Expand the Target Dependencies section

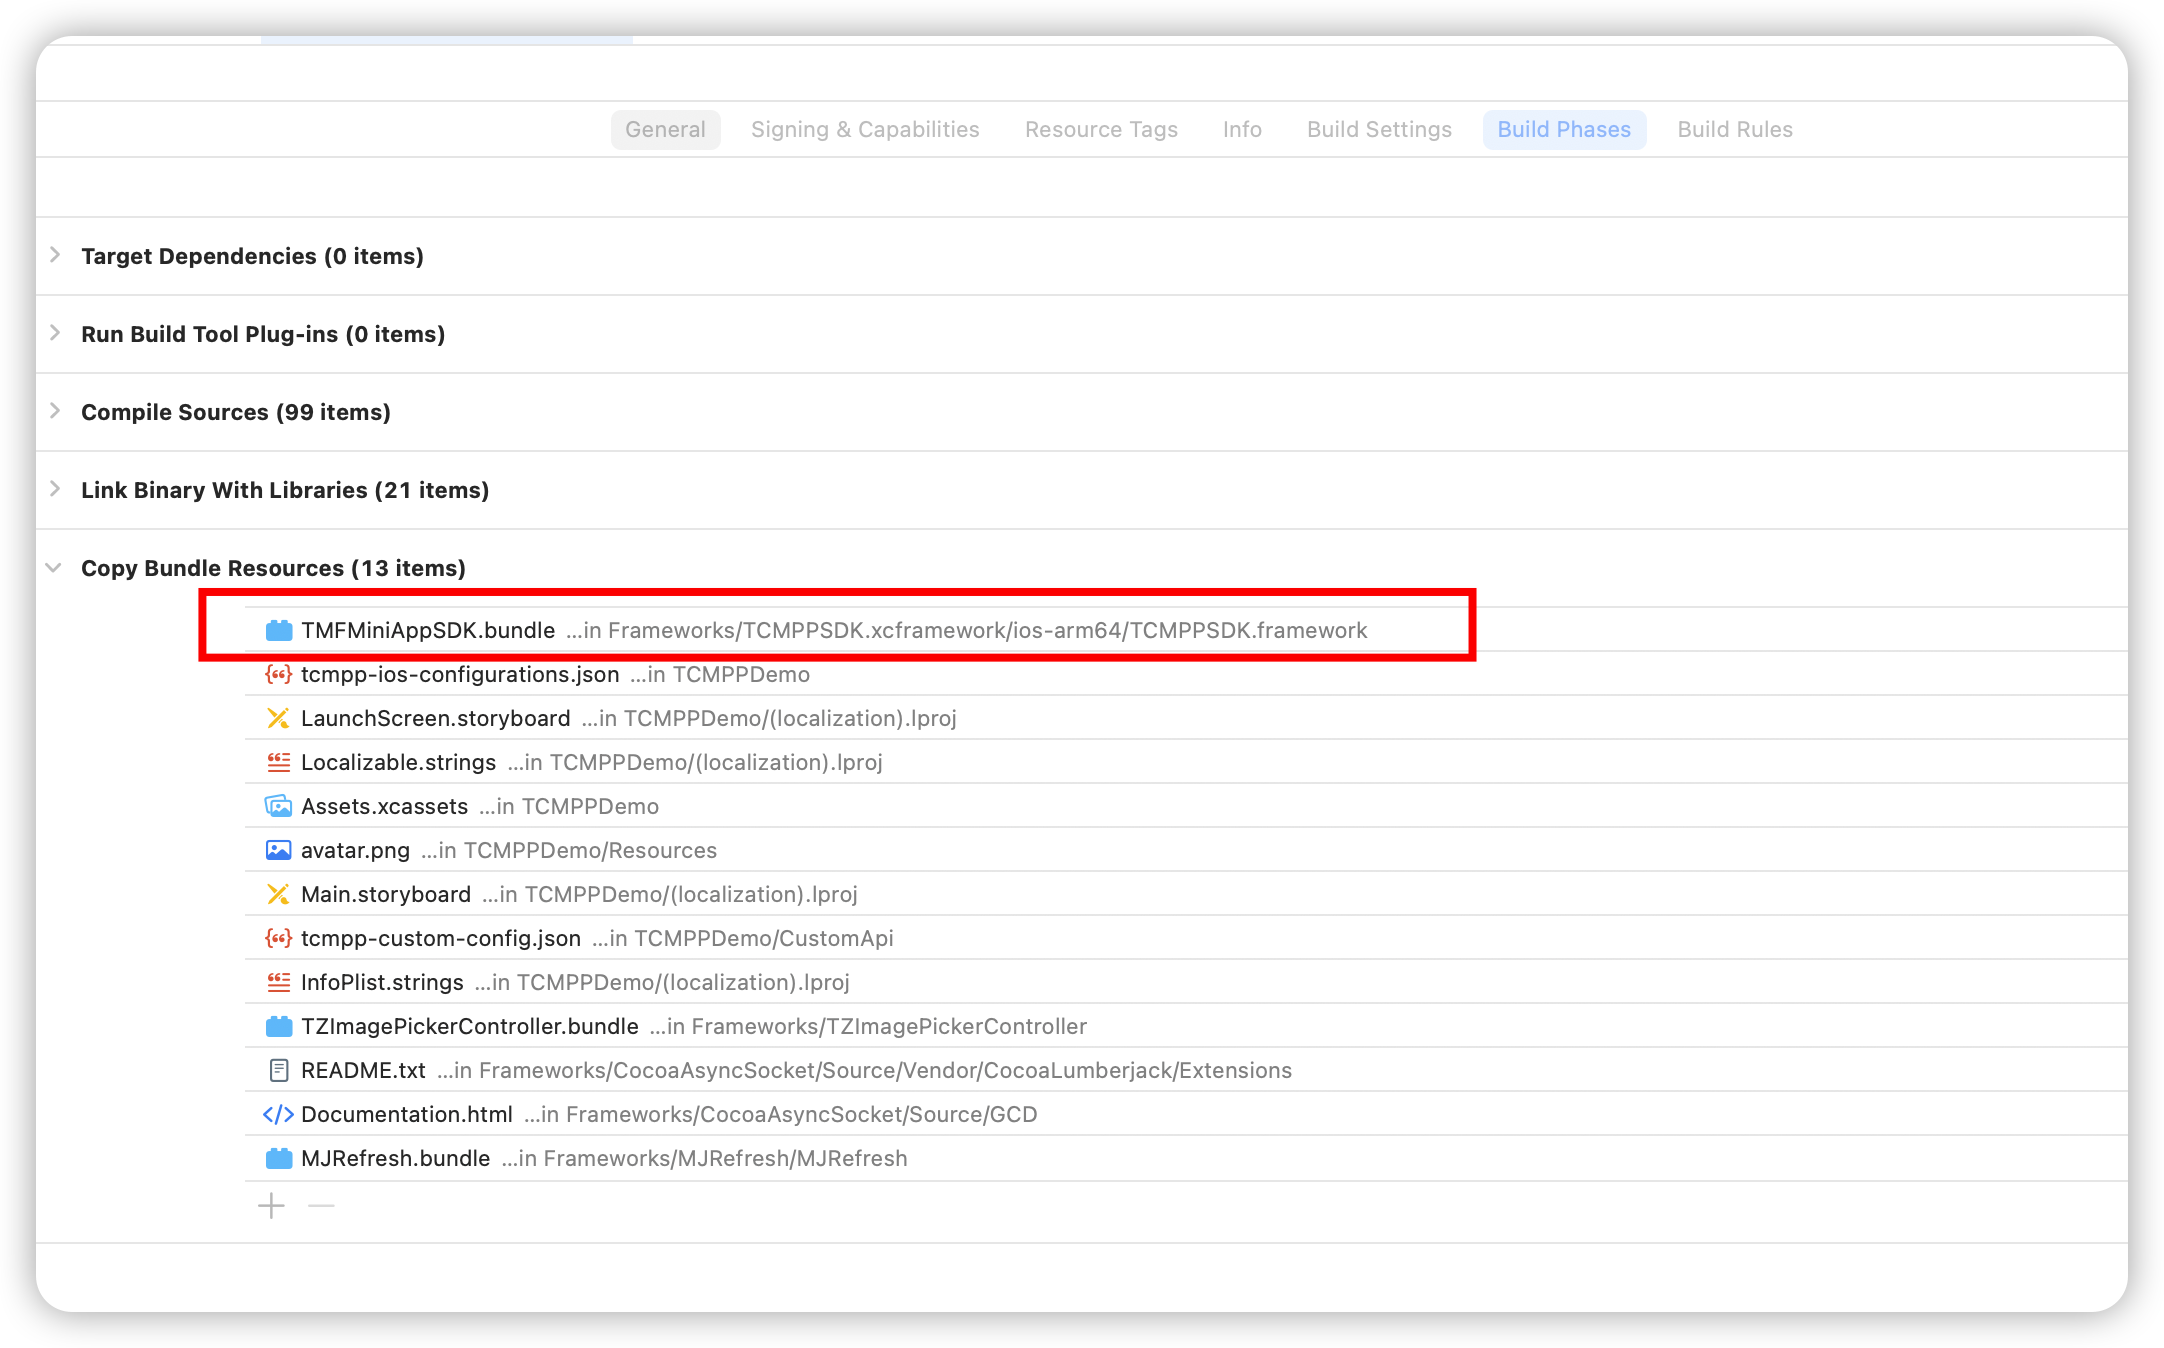55,256
